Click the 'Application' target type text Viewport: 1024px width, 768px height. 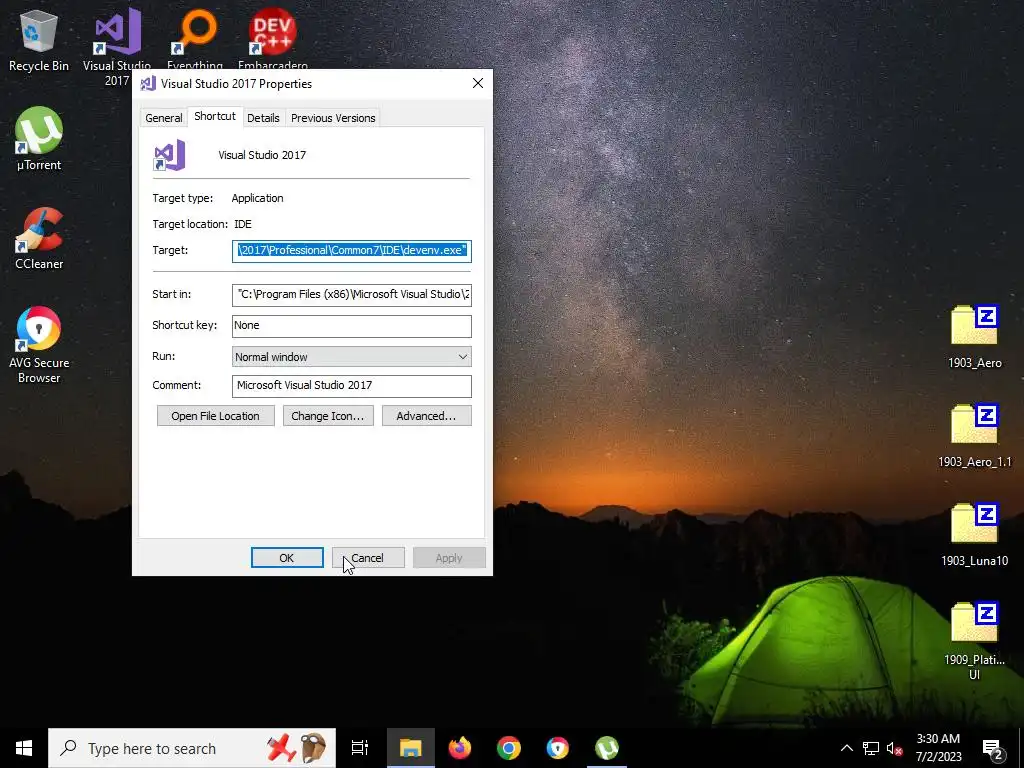point(257,199)
